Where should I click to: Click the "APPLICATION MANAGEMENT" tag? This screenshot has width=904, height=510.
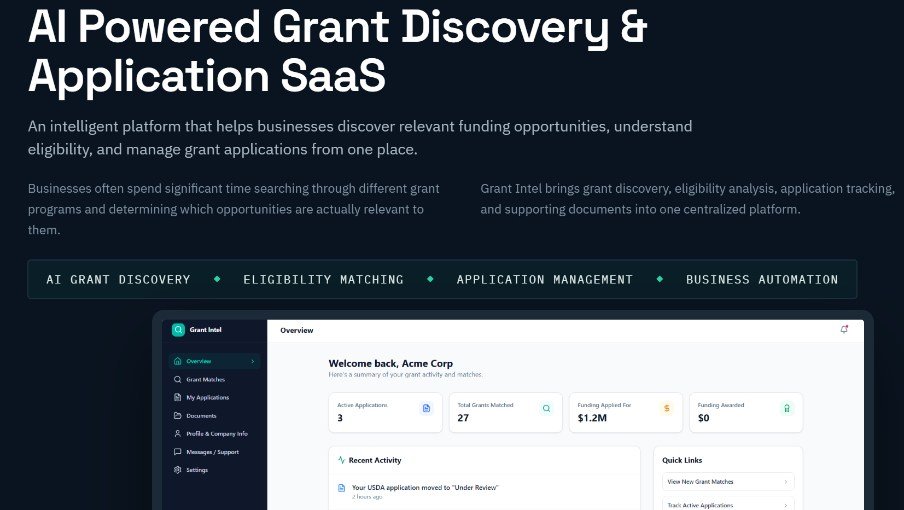tap(545, 279)
